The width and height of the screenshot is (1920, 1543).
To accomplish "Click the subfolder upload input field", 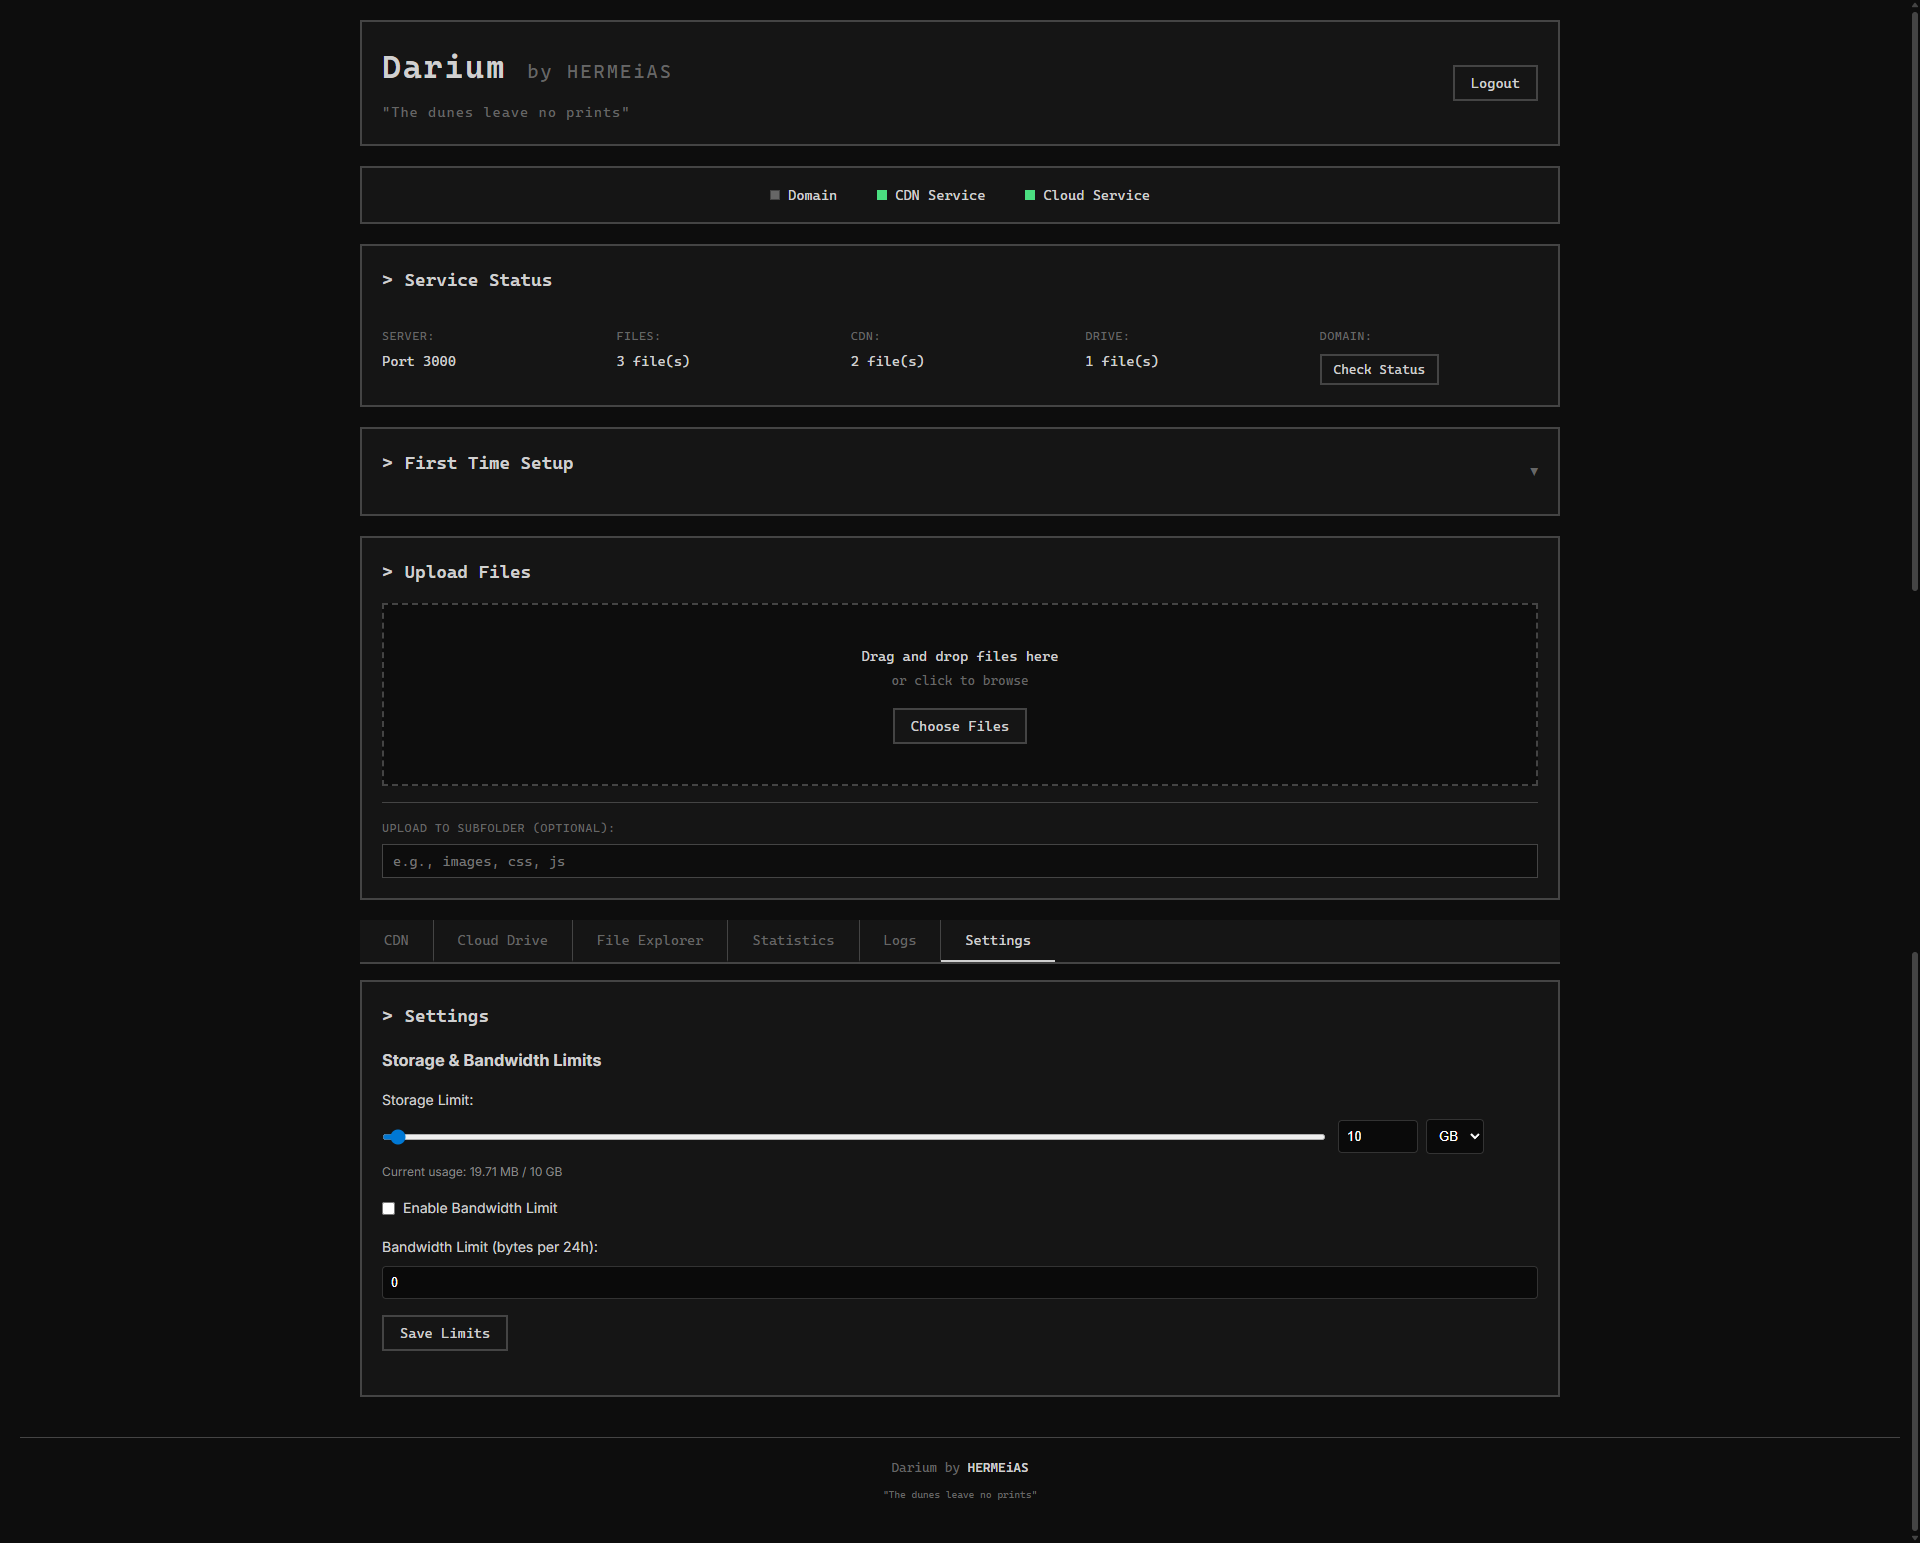I will point(959,861).
